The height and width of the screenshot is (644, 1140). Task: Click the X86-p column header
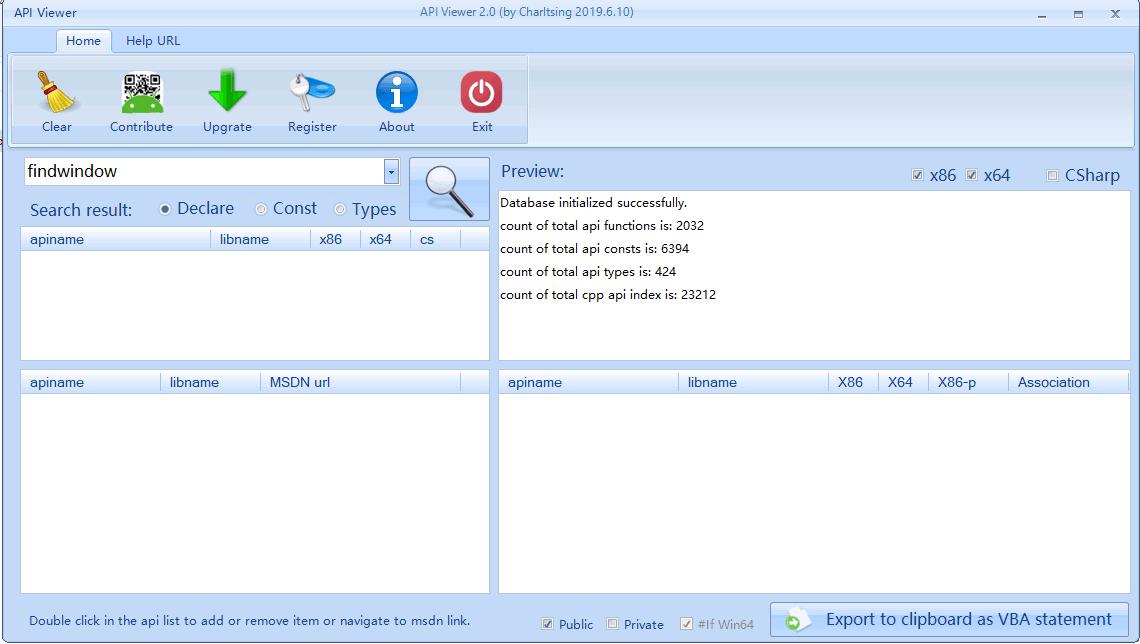click(968, 383)
